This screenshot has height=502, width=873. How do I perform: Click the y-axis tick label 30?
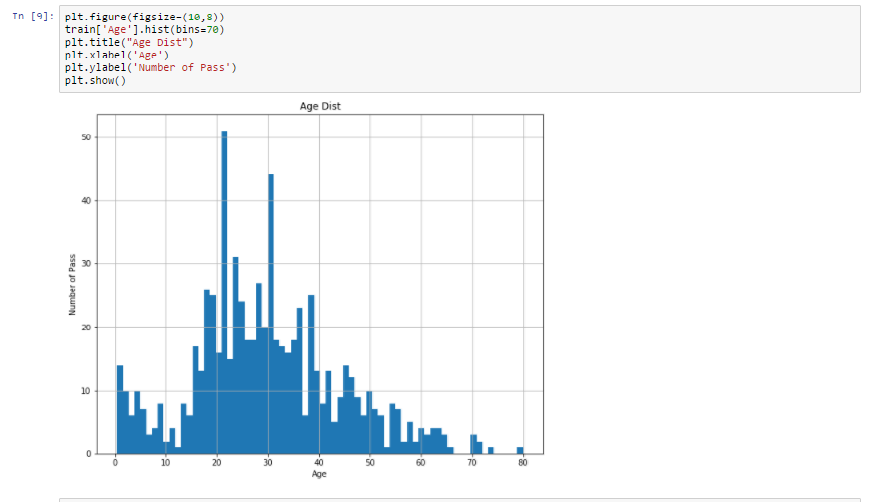(x=86, y=264)
